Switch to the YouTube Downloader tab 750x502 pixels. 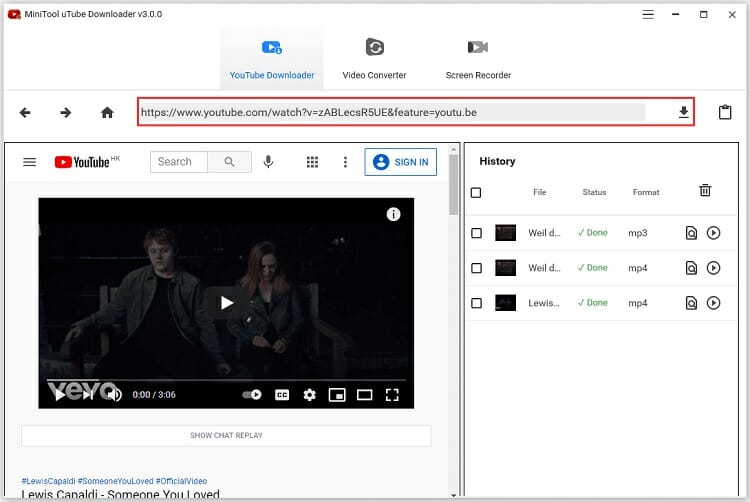[x=272, y=58]
